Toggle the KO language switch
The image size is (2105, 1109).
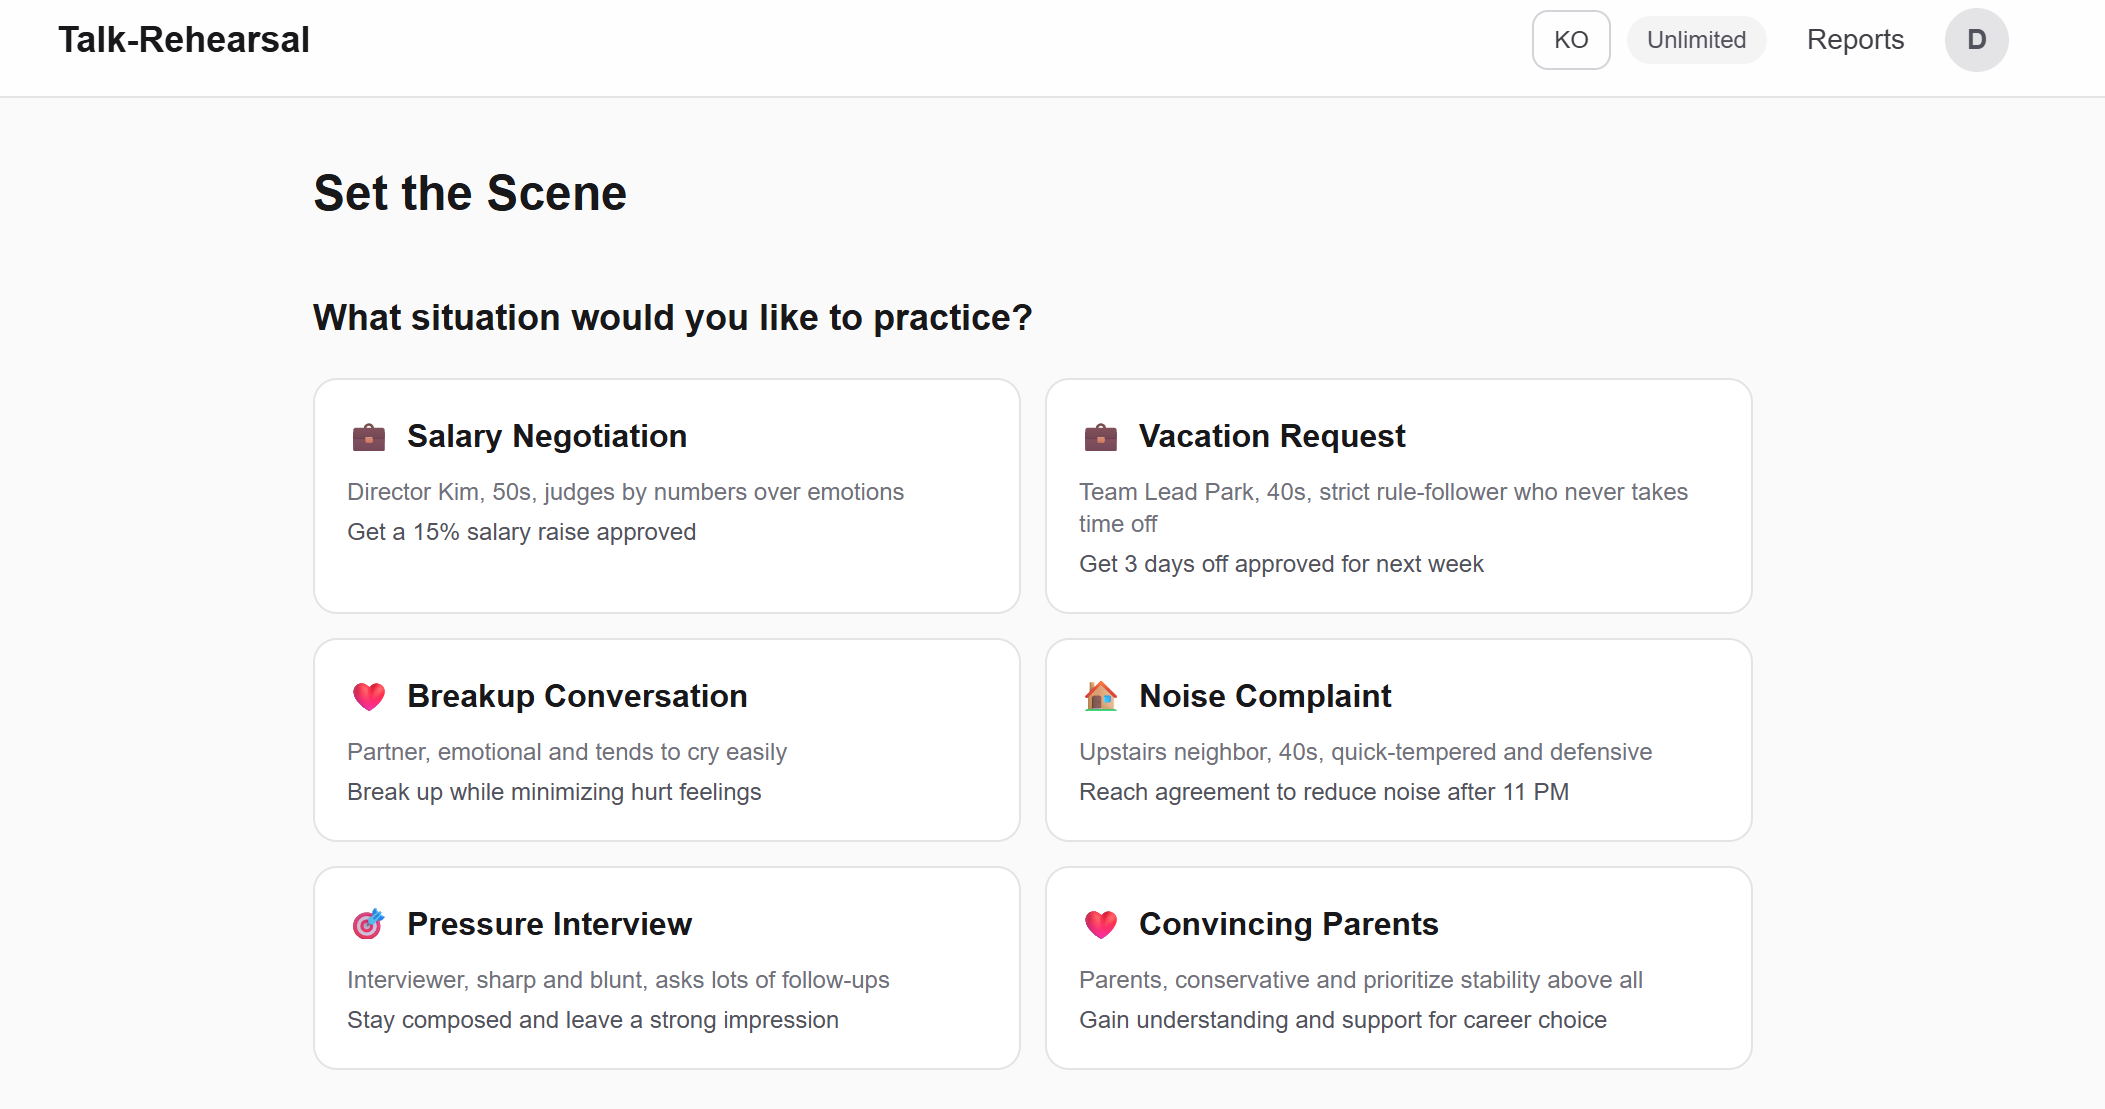click(1570, 39)
